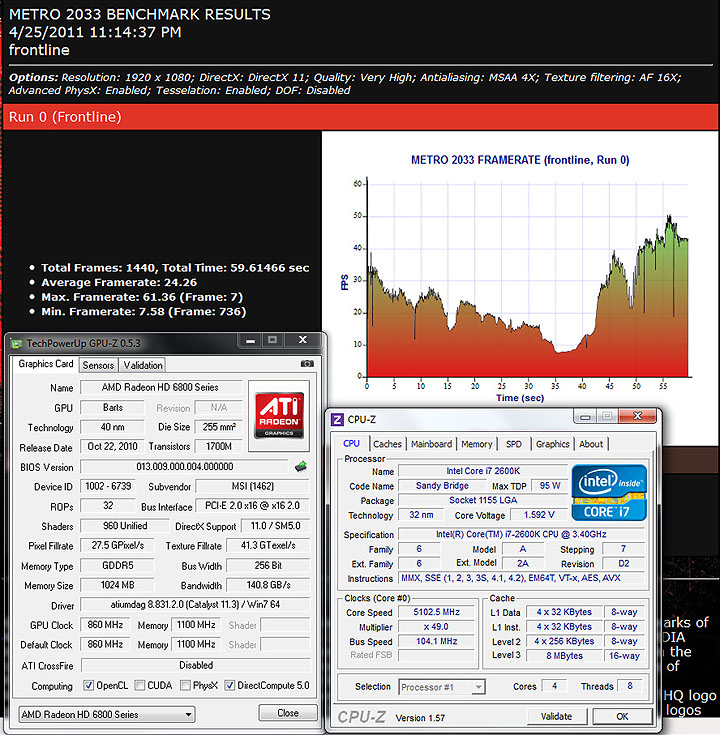This screenshot has width=720, height=735.
Task: Click the BIOS save chip icon in GPU-Z
Action: pyautogui.click(x=300, y=466)
